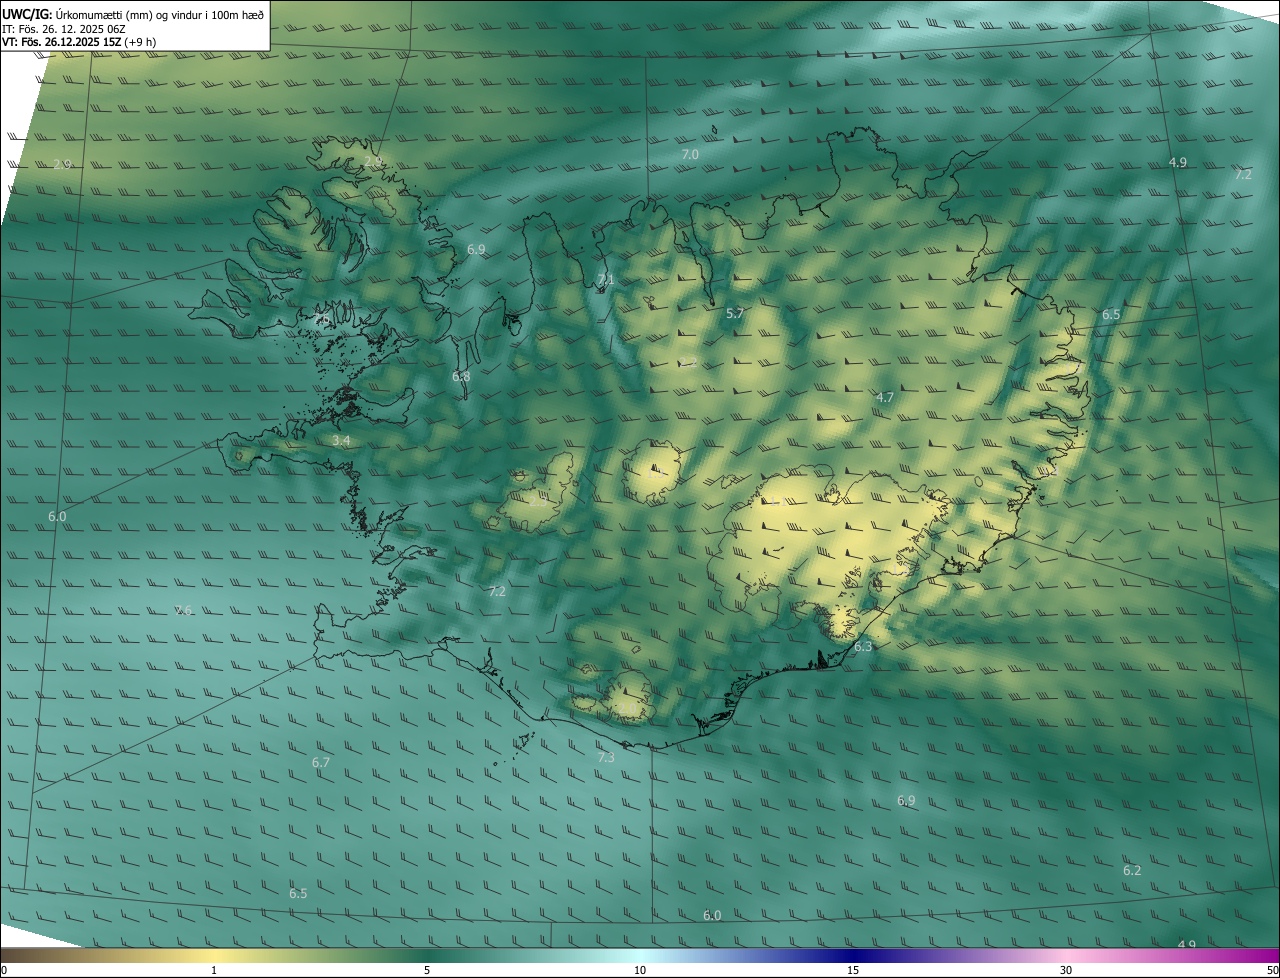Click the colorbar tick label 5

[427, 970]
